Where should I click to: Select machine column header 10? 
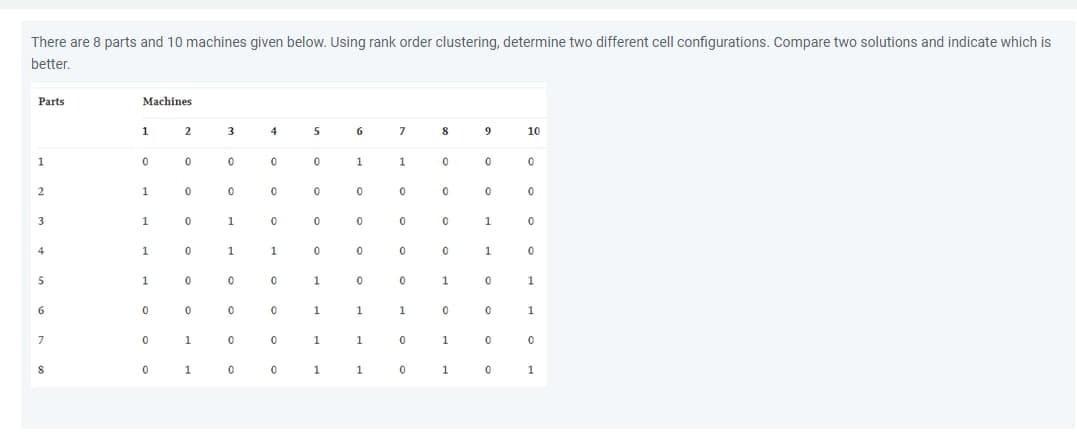(x=534, y=131)
